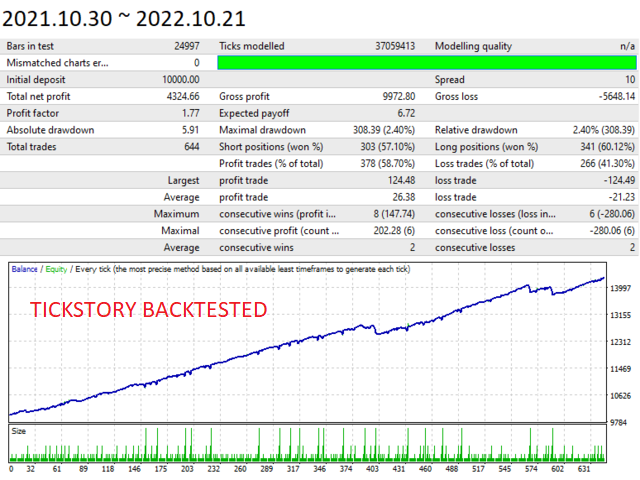Select Largest loss trade value -124.49
640x480 pixels.
[x=619, y=180]
